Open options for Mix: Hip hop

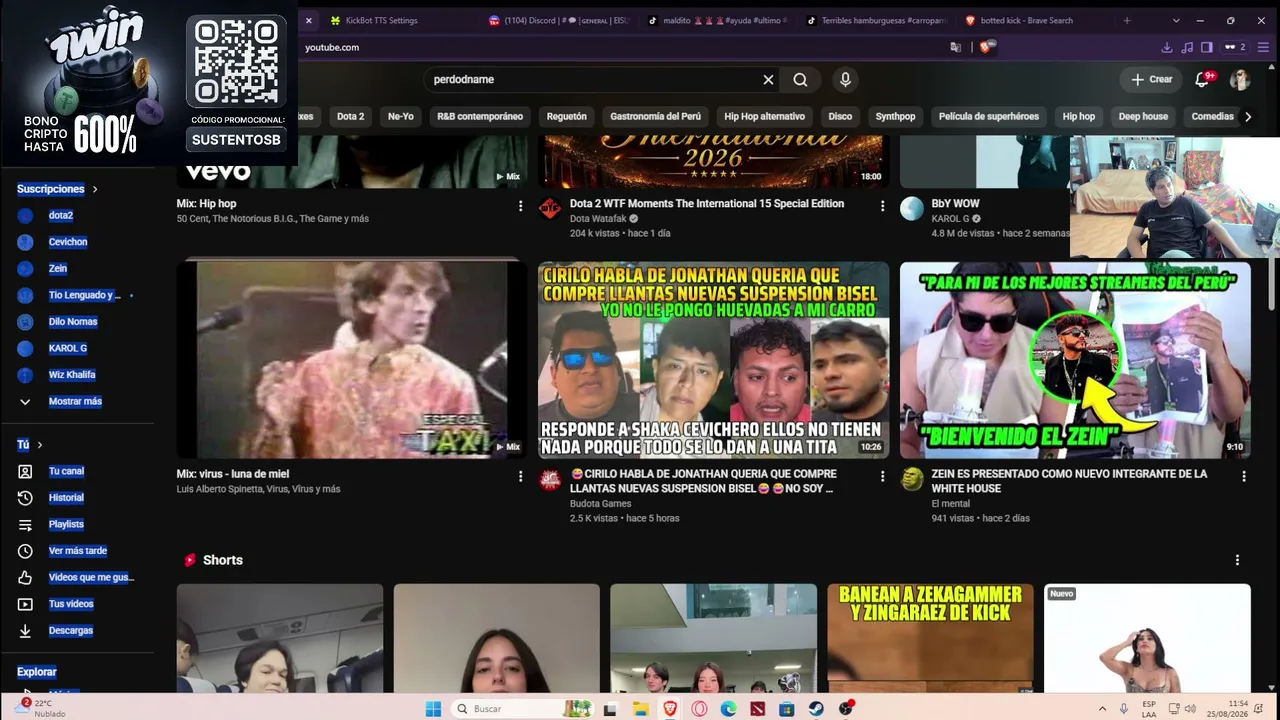520,206
